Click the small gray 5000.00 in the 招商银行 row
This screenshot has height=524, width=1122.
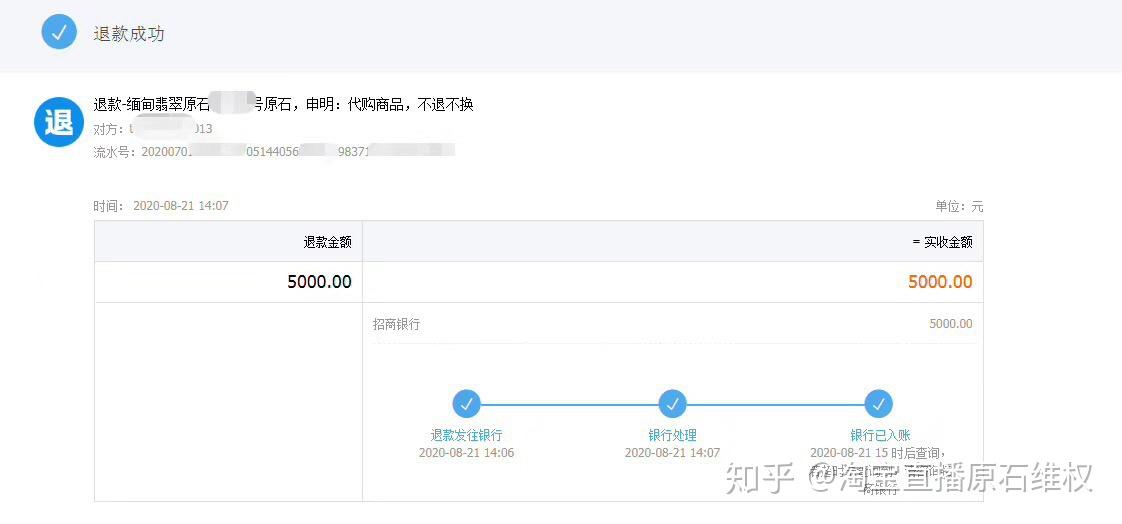(951, 324)
